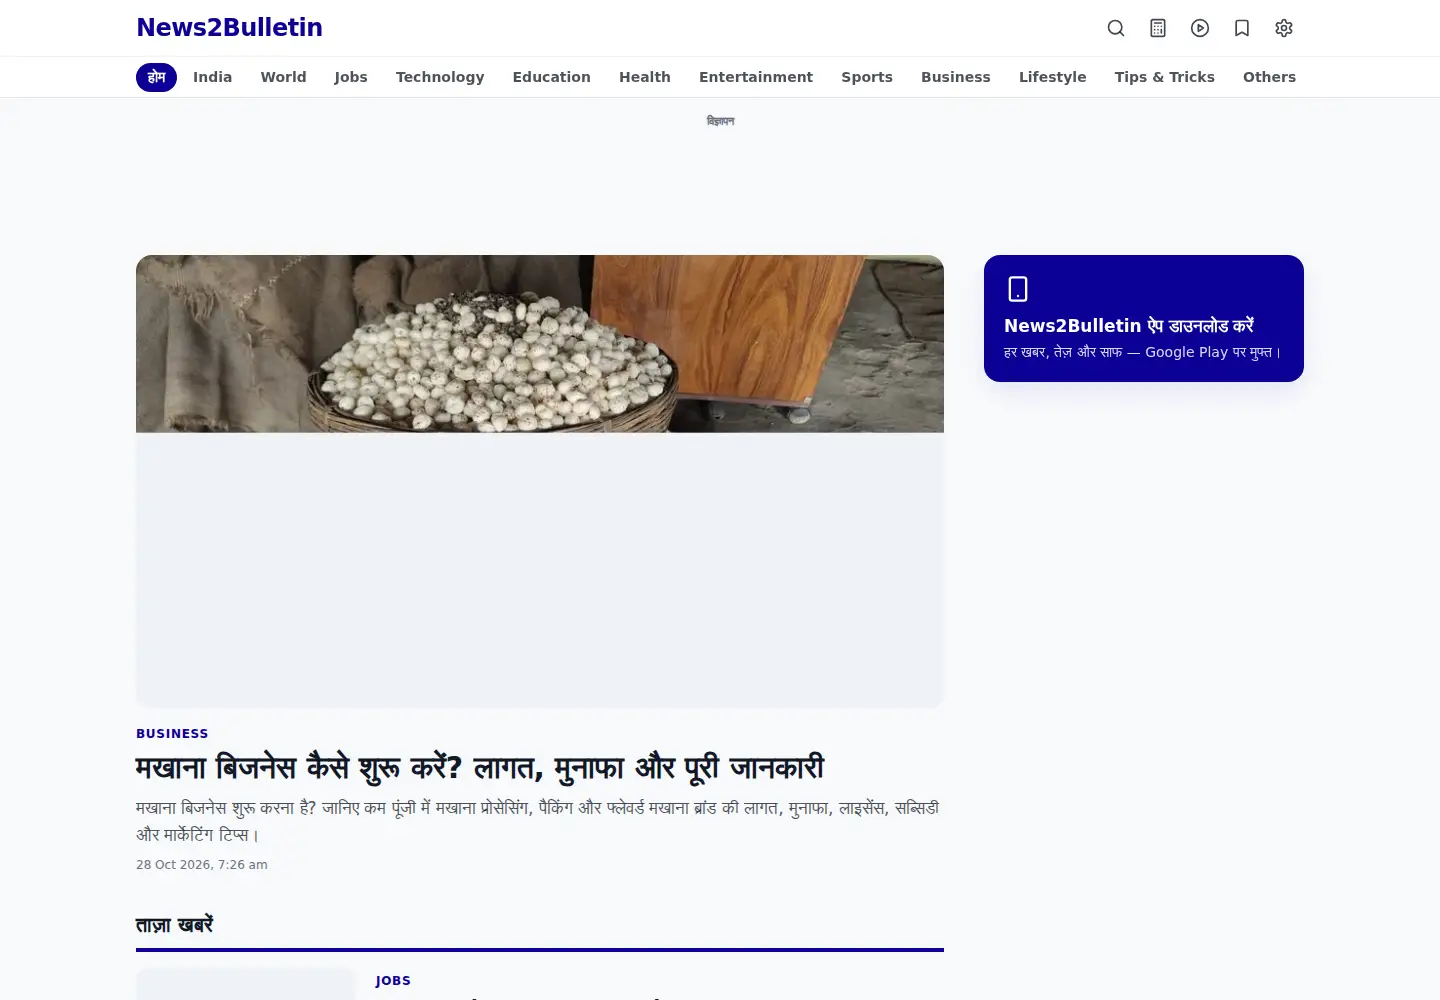Select the होम nav pill

point(156,77)
